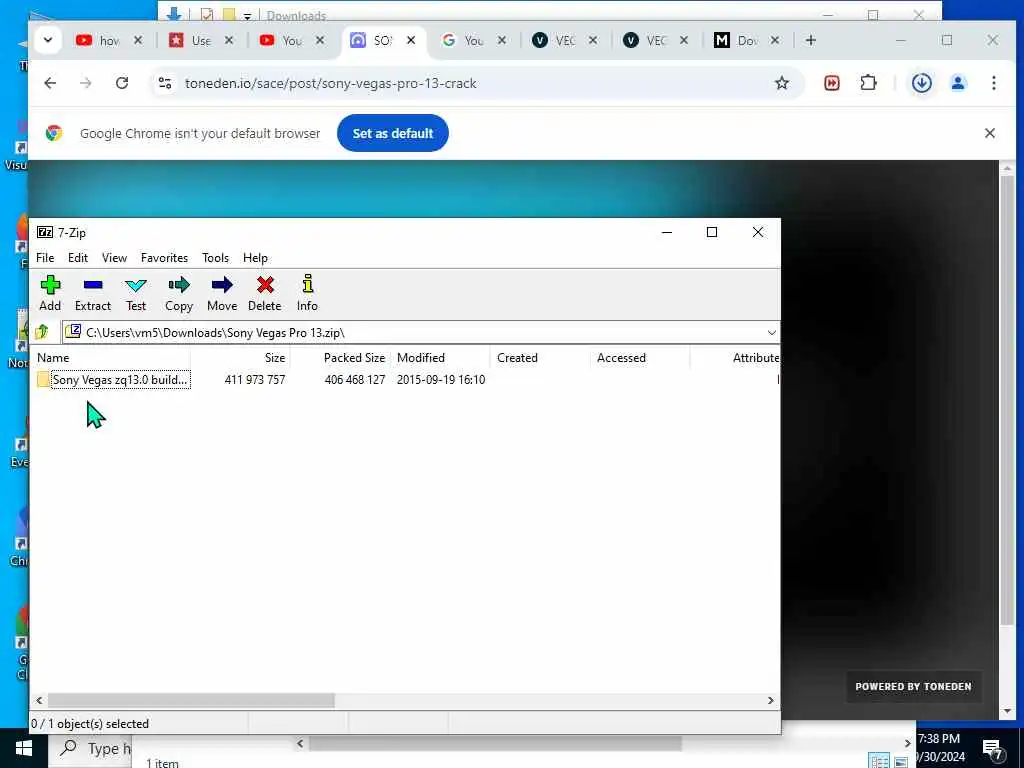The image size is (1024, 768).
Task: Click the 7-Zip scroll left arrow
Action: click(39, 700)
